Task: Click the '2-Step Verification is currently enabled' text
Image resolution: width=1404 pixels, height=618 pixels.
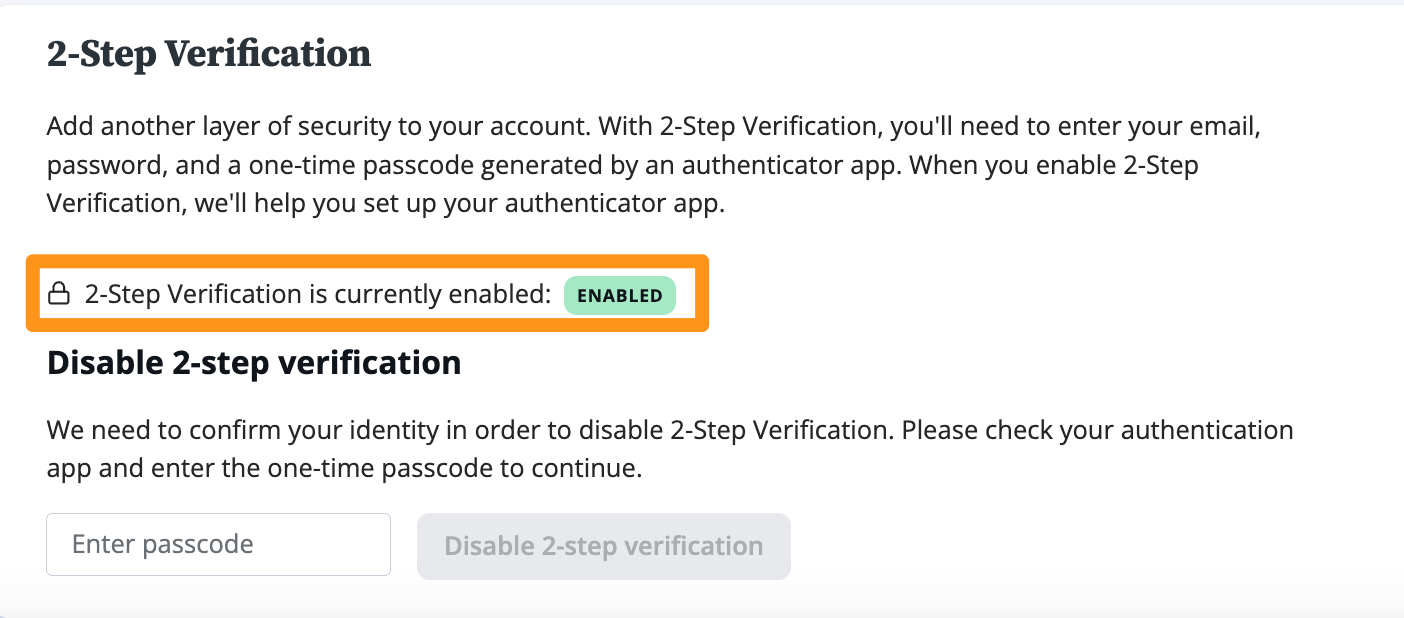Action: click(x=318, y=294)
